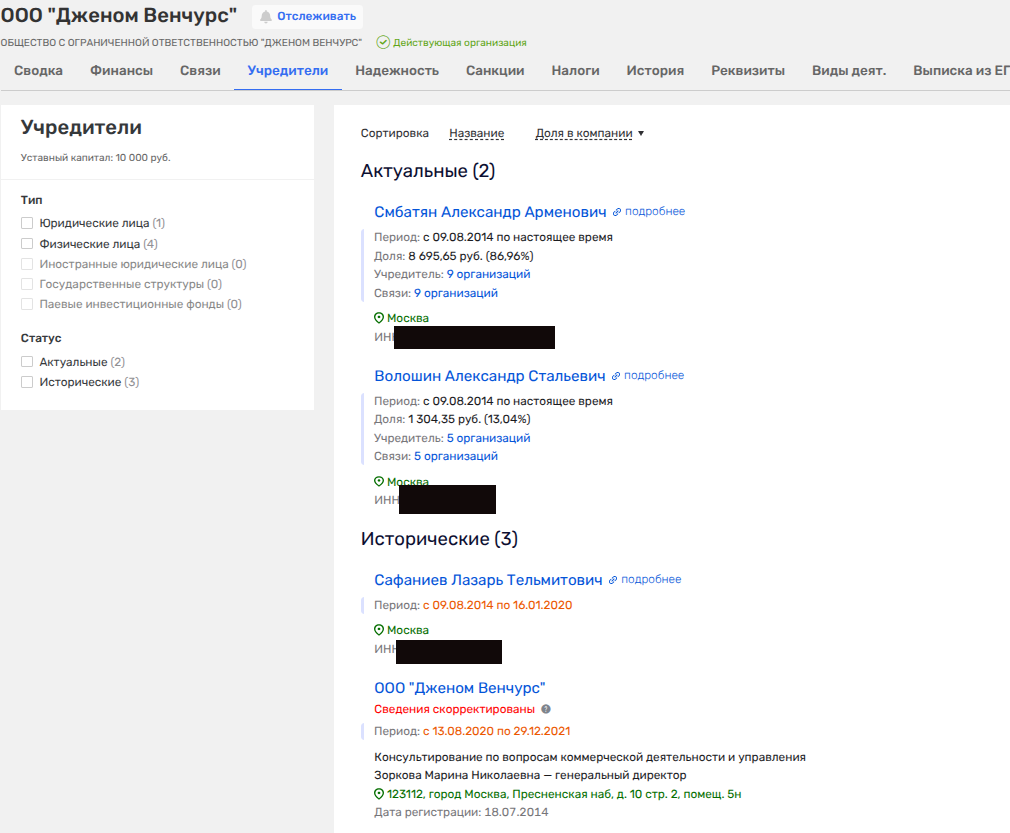This screenshot has height=833, width=1010.
Task: Click link icon next to Волошин Александр Стальевич
Action: click(616, 376)
